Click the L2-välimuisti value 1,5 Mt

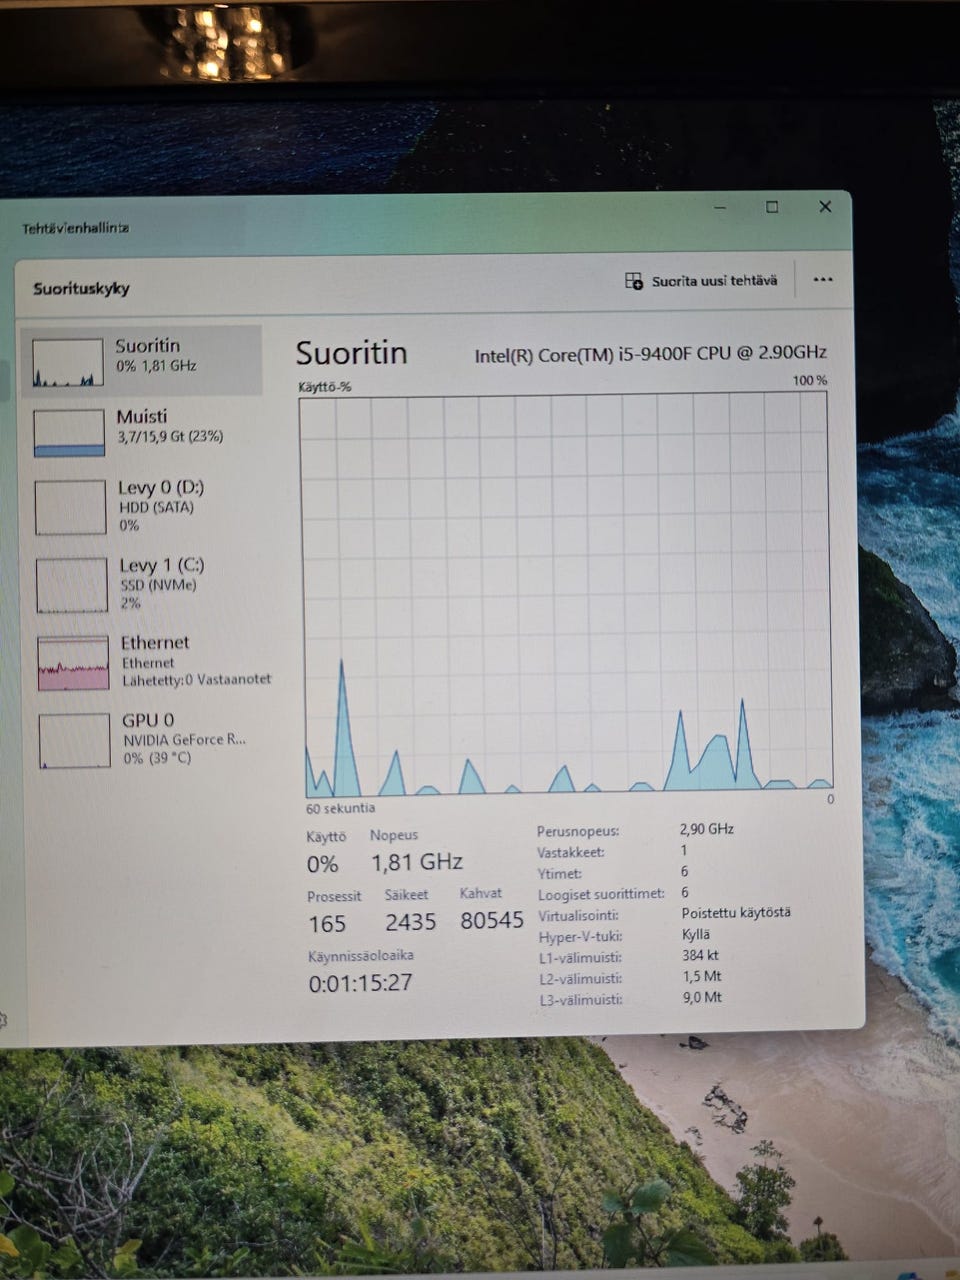point(701,976)
